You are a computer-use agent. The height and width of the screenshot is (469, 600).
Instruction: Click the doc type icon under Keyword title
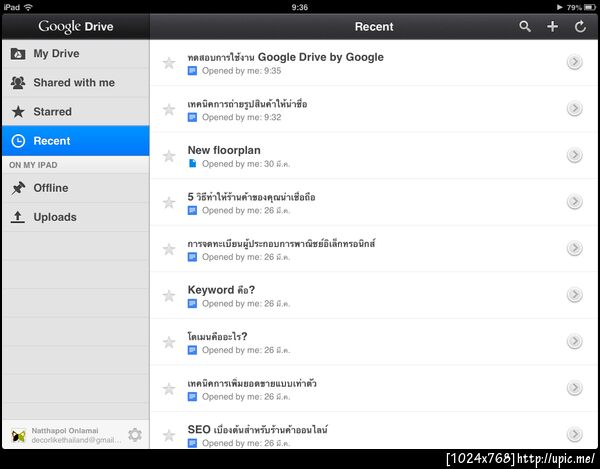tap(192, 303)
